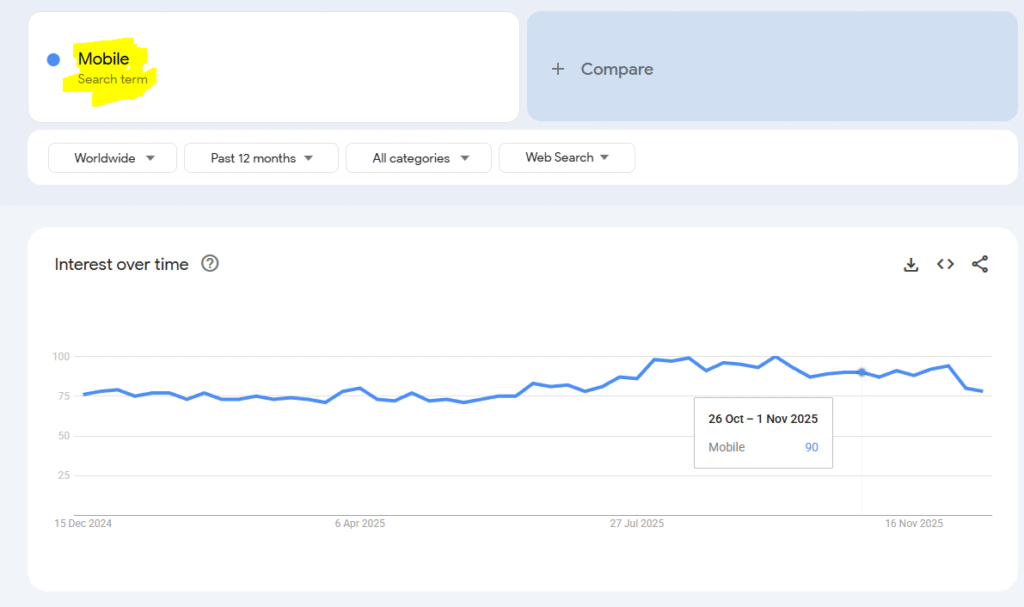Click the 16 Nov 2025 axis label
Viewport: 1024px width, 607px height.
[x=914, y=523]
